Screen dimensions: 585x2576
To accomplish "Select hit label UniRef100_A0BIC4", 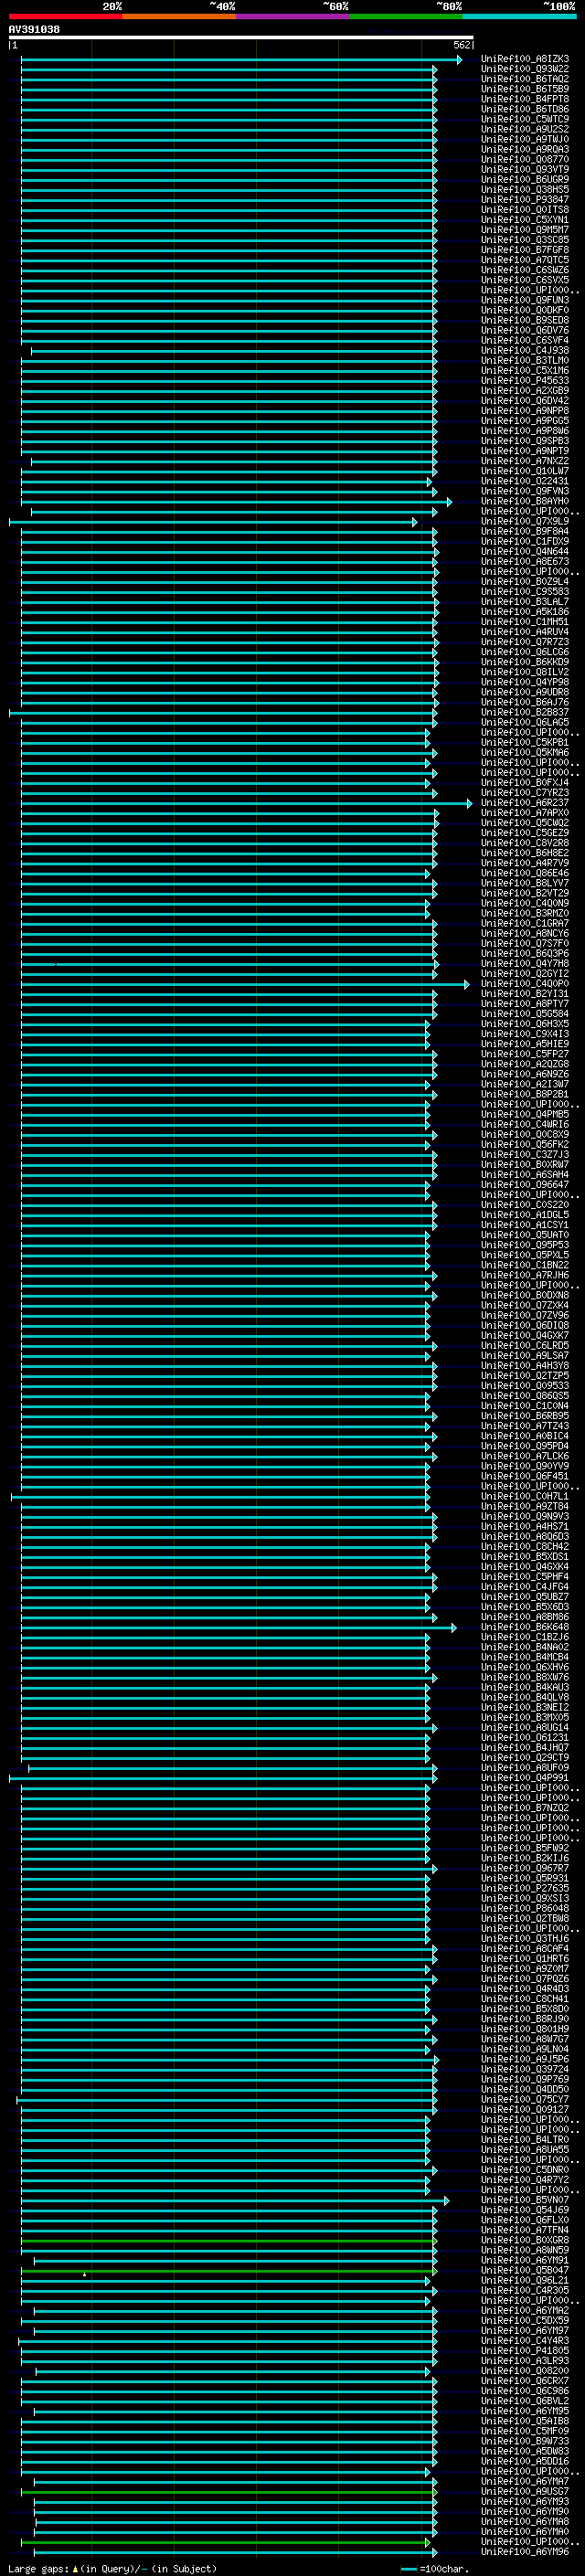I will coord(525,1436).
